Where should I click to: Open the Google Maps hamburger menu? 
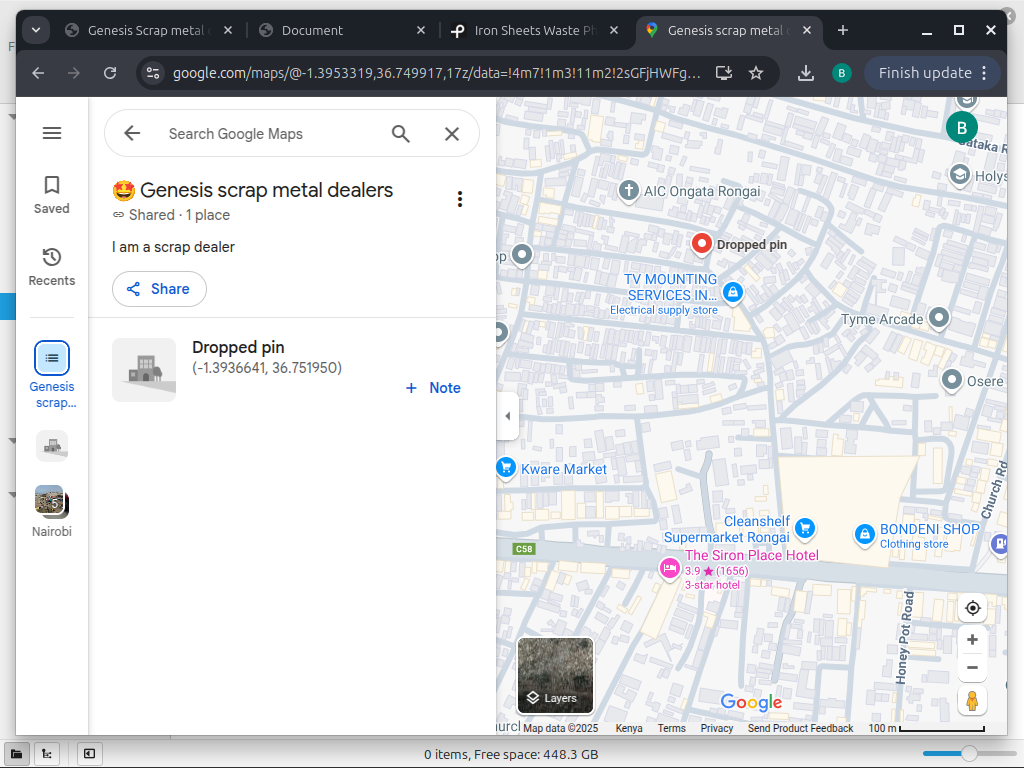pyautogui.click(x=52, y=133)
